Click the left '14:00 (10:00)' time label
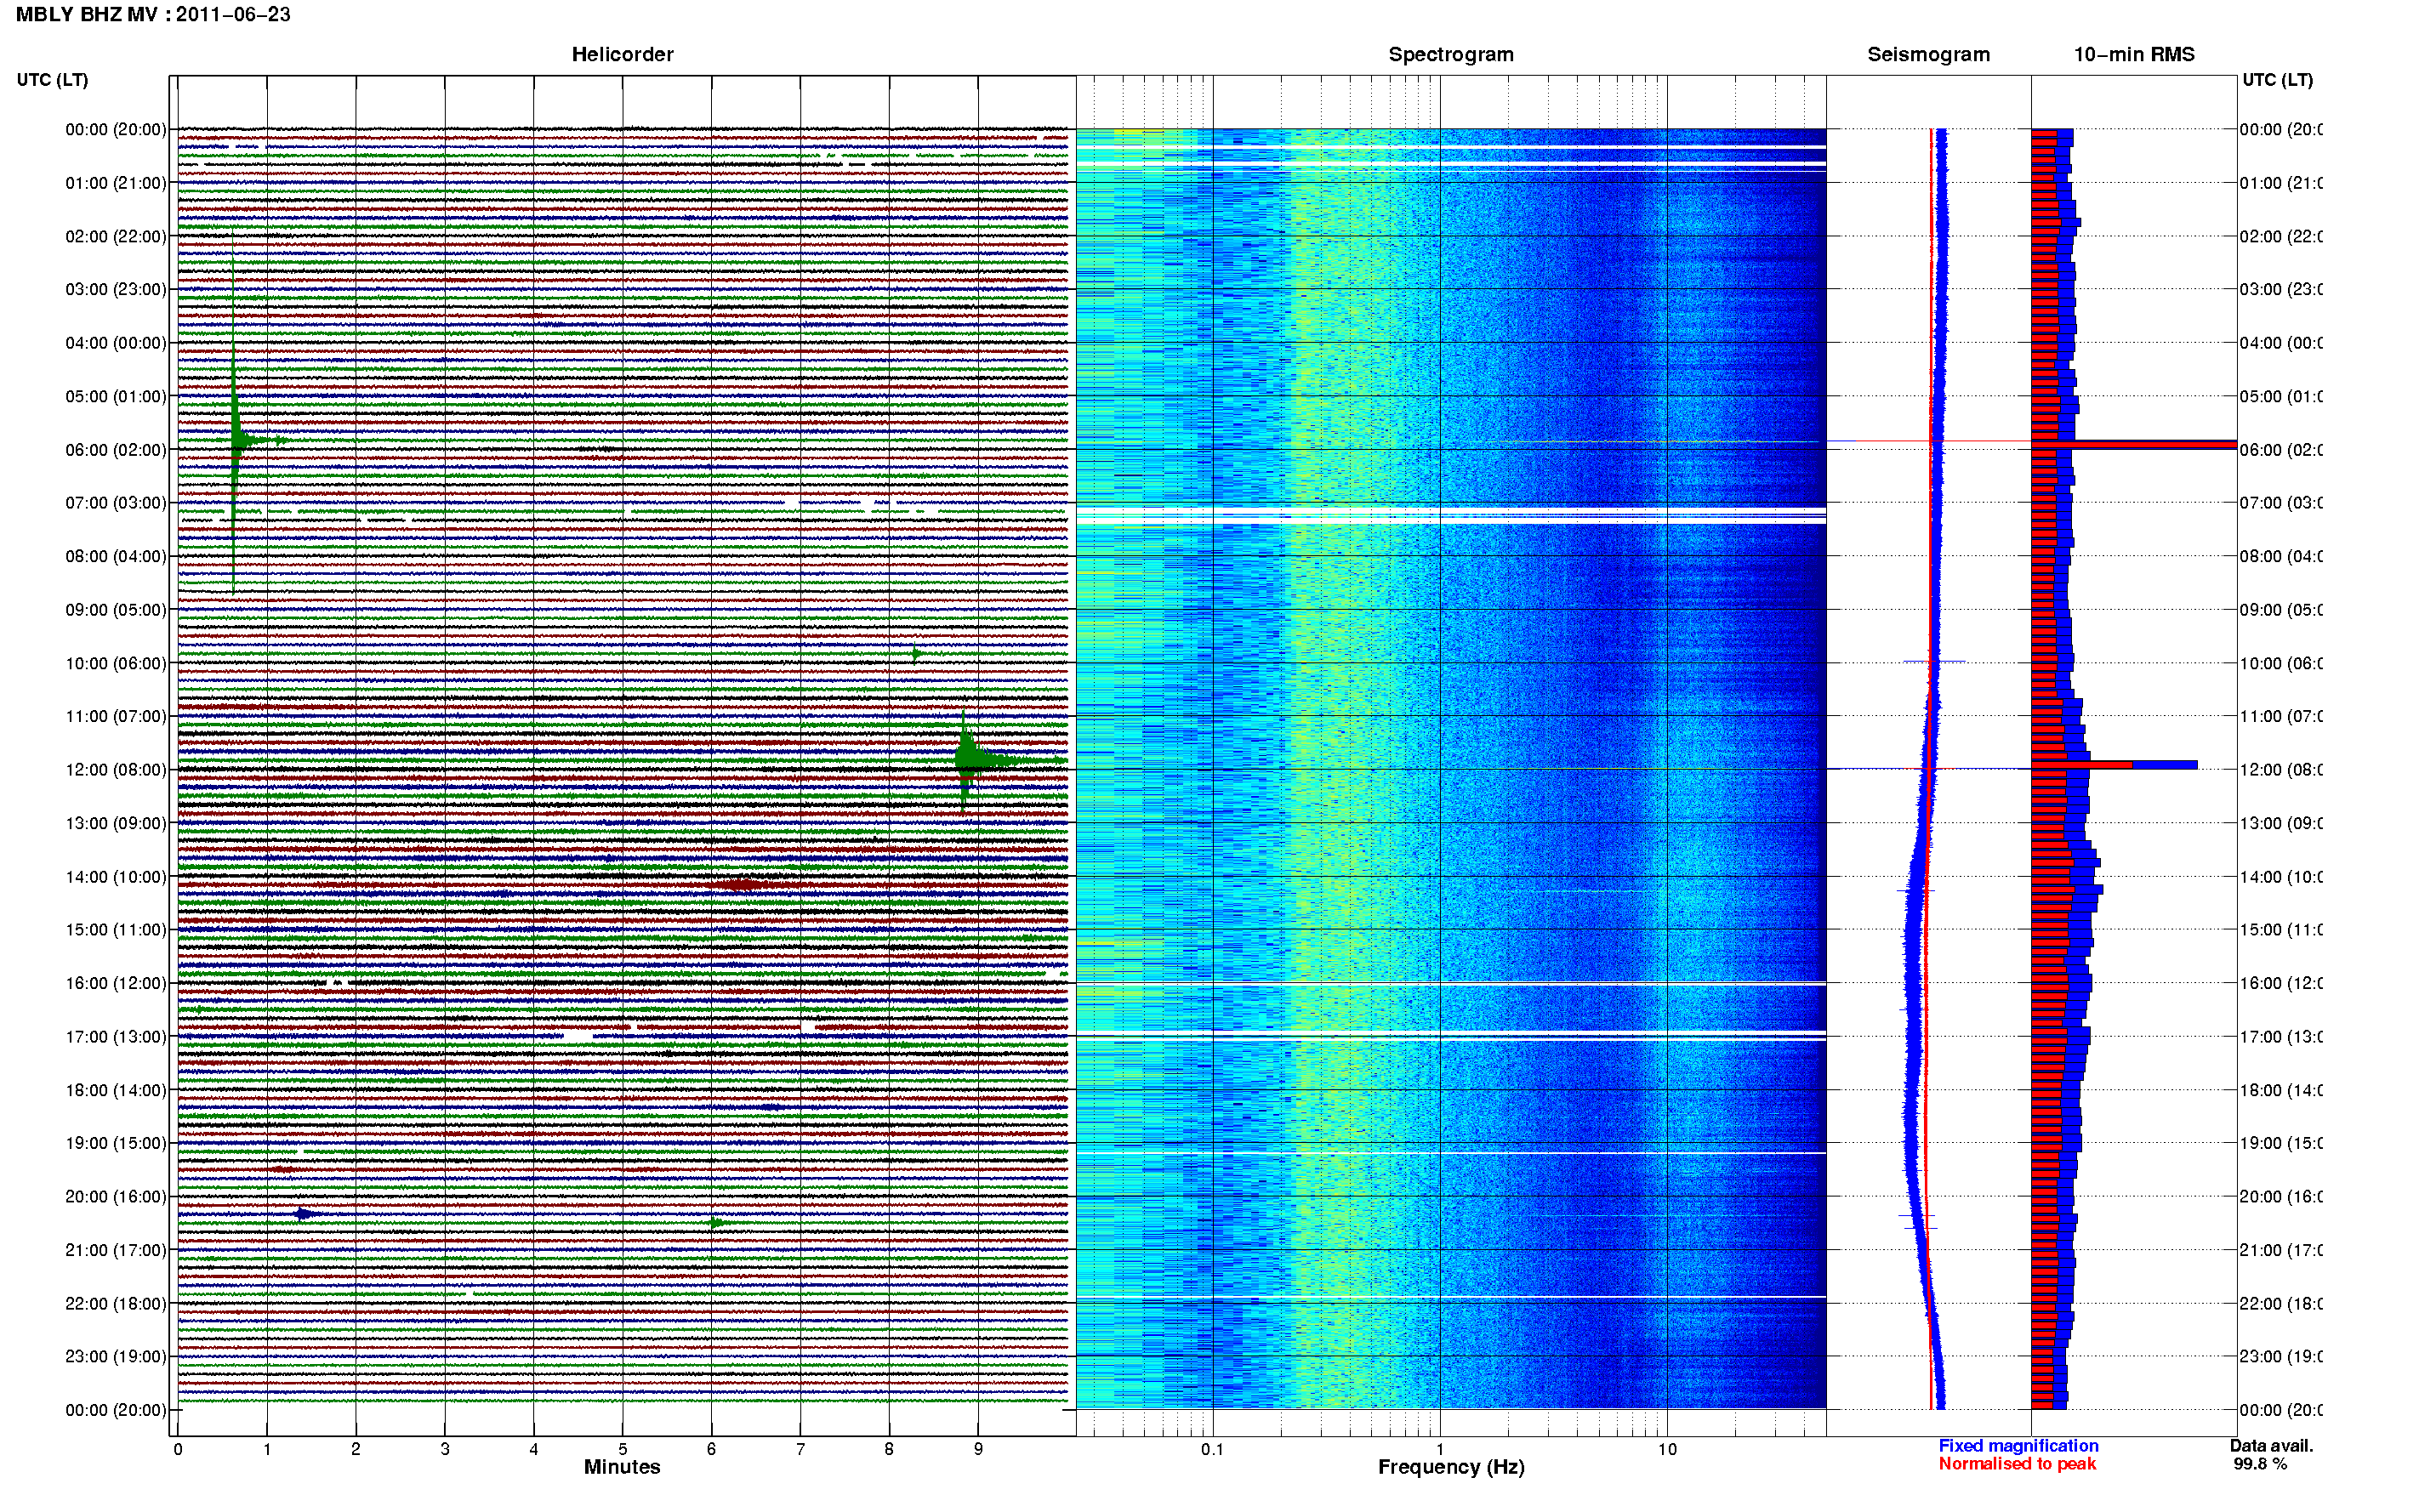This screenshot has height=1512, width=2419. [116, 877]
